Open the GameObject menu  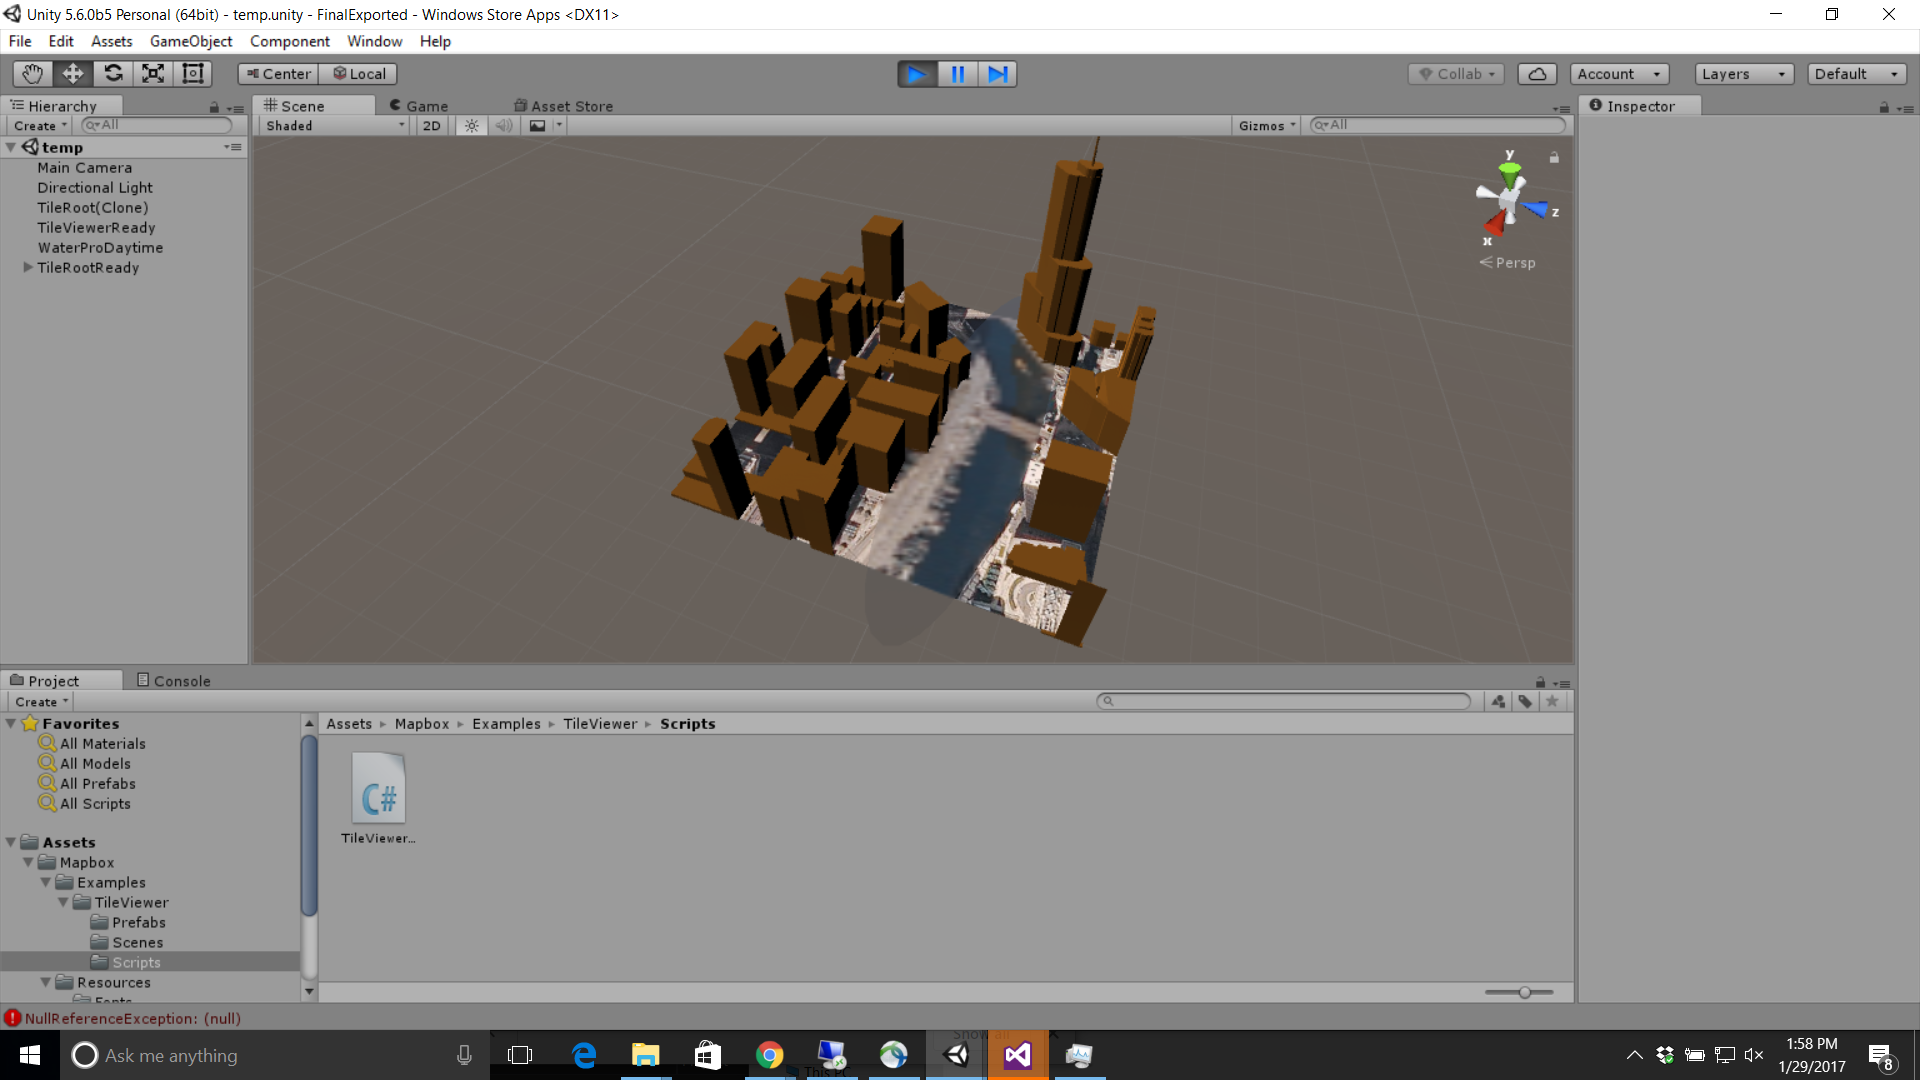190,41
